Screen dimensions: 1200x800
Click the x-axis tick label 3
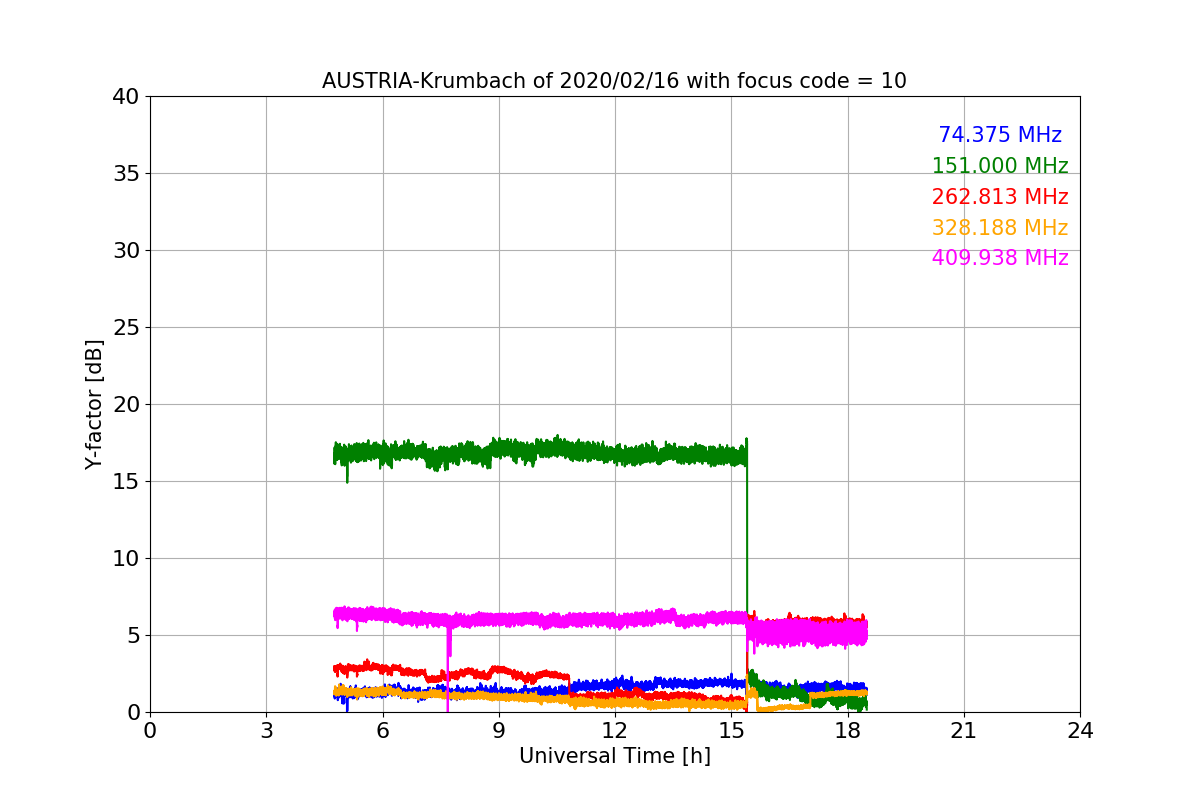pyautogui.click(x=266, y=731)
